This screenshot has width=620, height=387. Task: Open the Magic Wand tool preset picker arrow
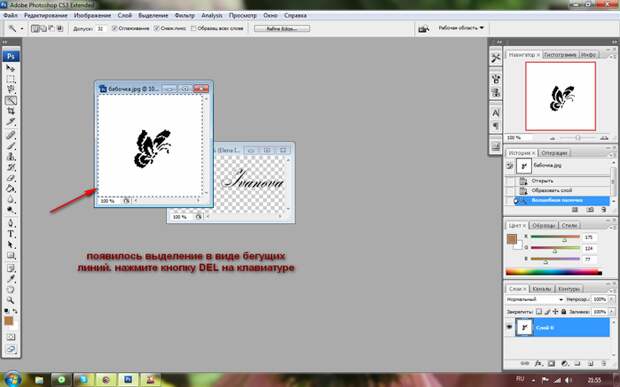coord(22,28)
